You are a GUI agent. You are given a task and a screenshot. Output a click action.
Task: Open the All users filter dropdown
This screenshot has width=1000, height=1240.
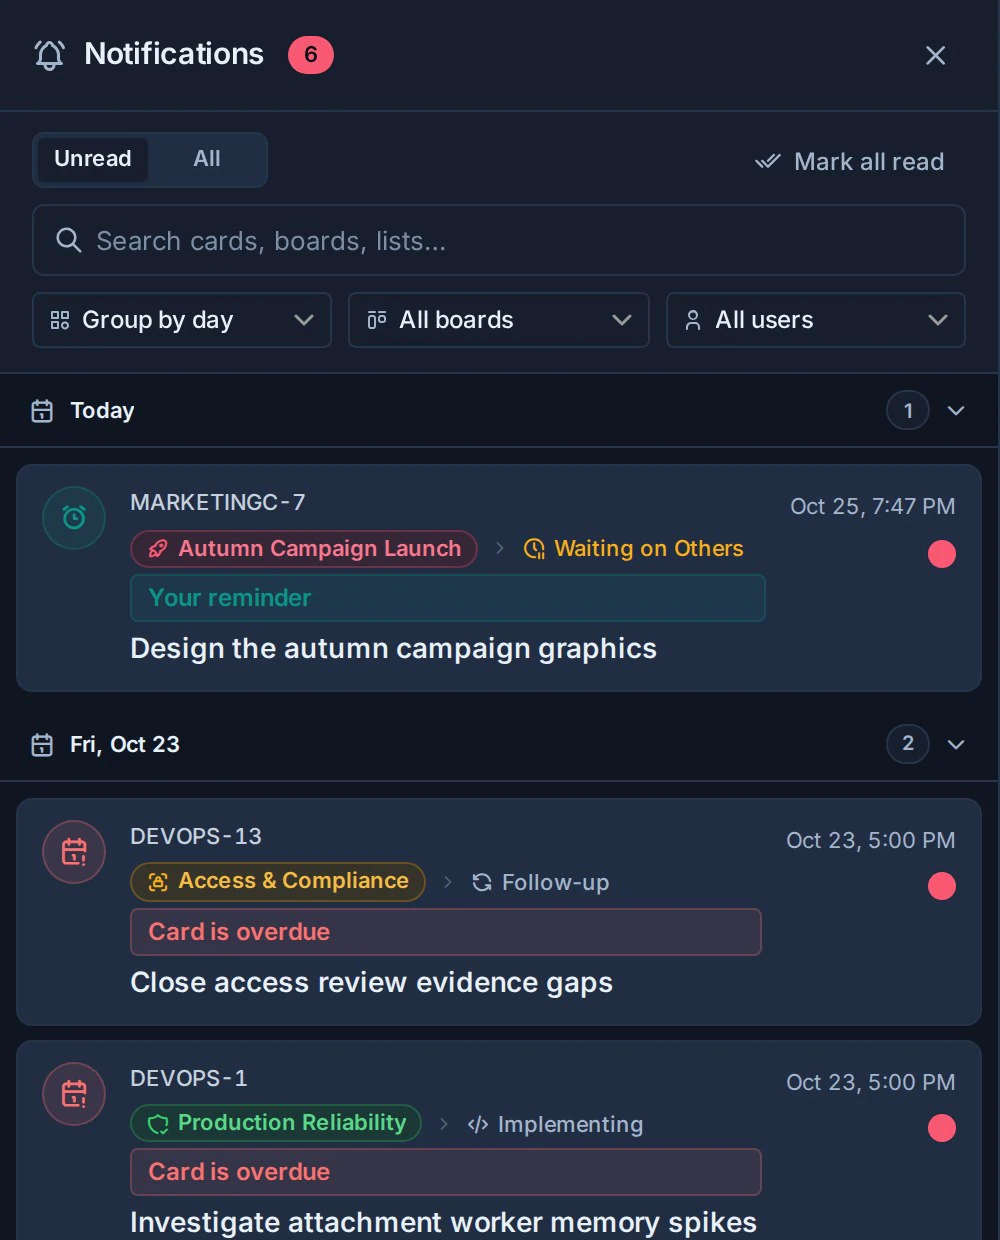(816, 320)
